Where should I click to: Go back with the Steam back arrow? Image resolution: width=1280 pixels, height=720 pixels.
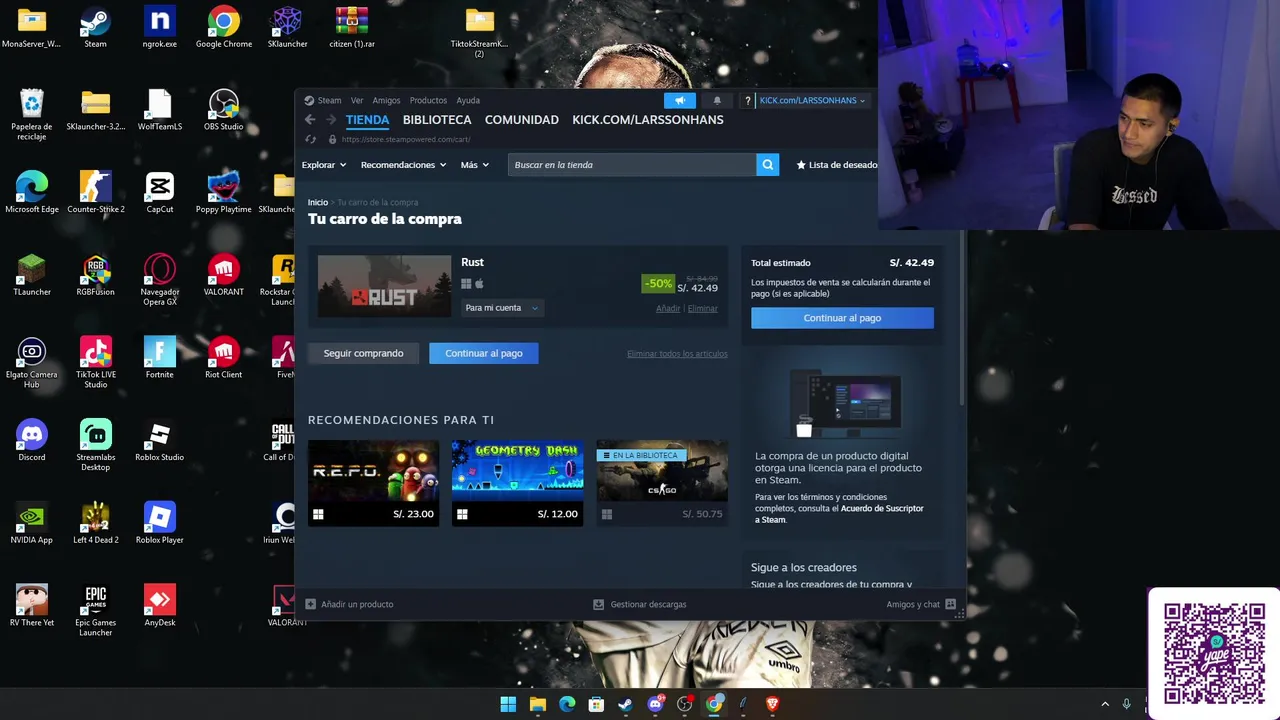(x=310, y=120)
